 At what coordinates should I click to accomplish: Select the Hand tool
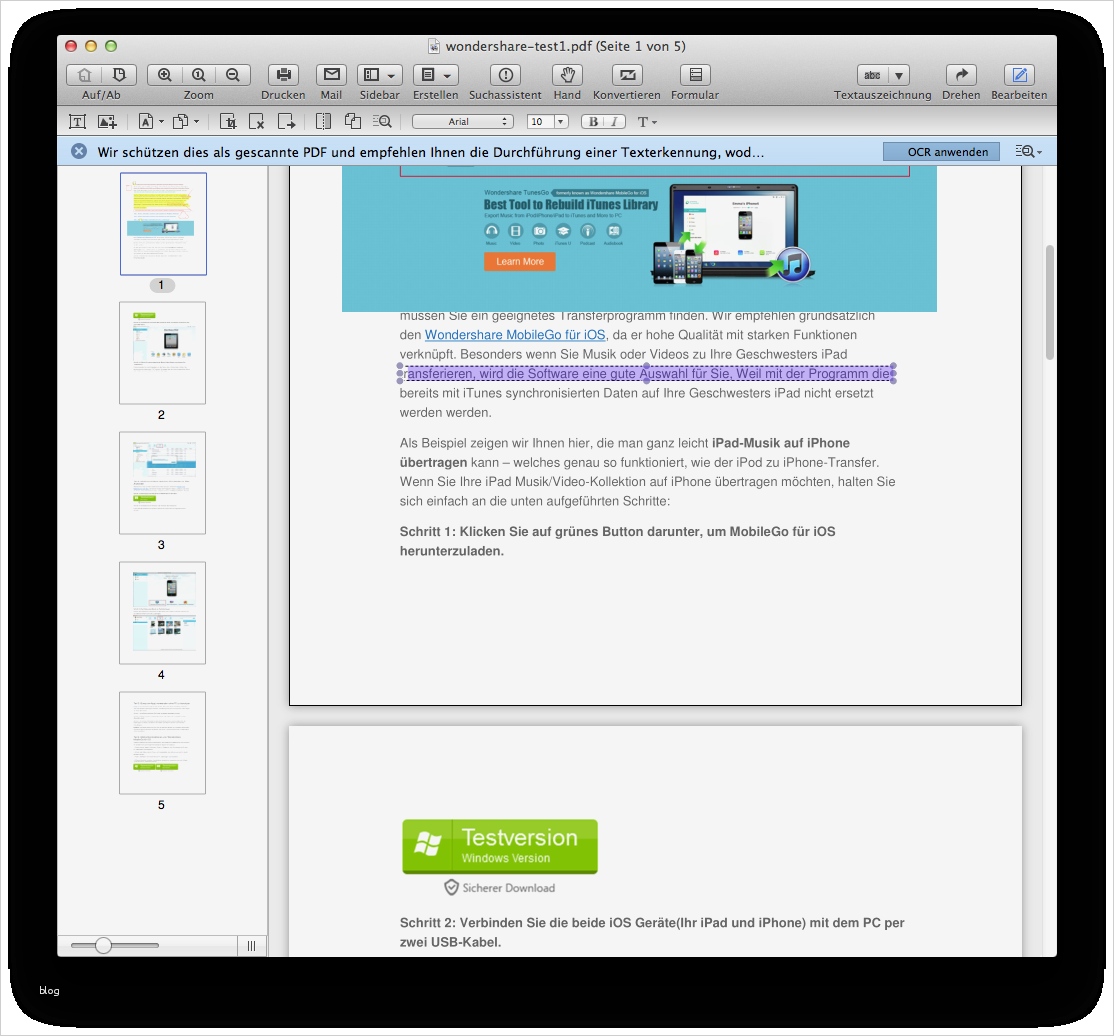coord(568,75)
